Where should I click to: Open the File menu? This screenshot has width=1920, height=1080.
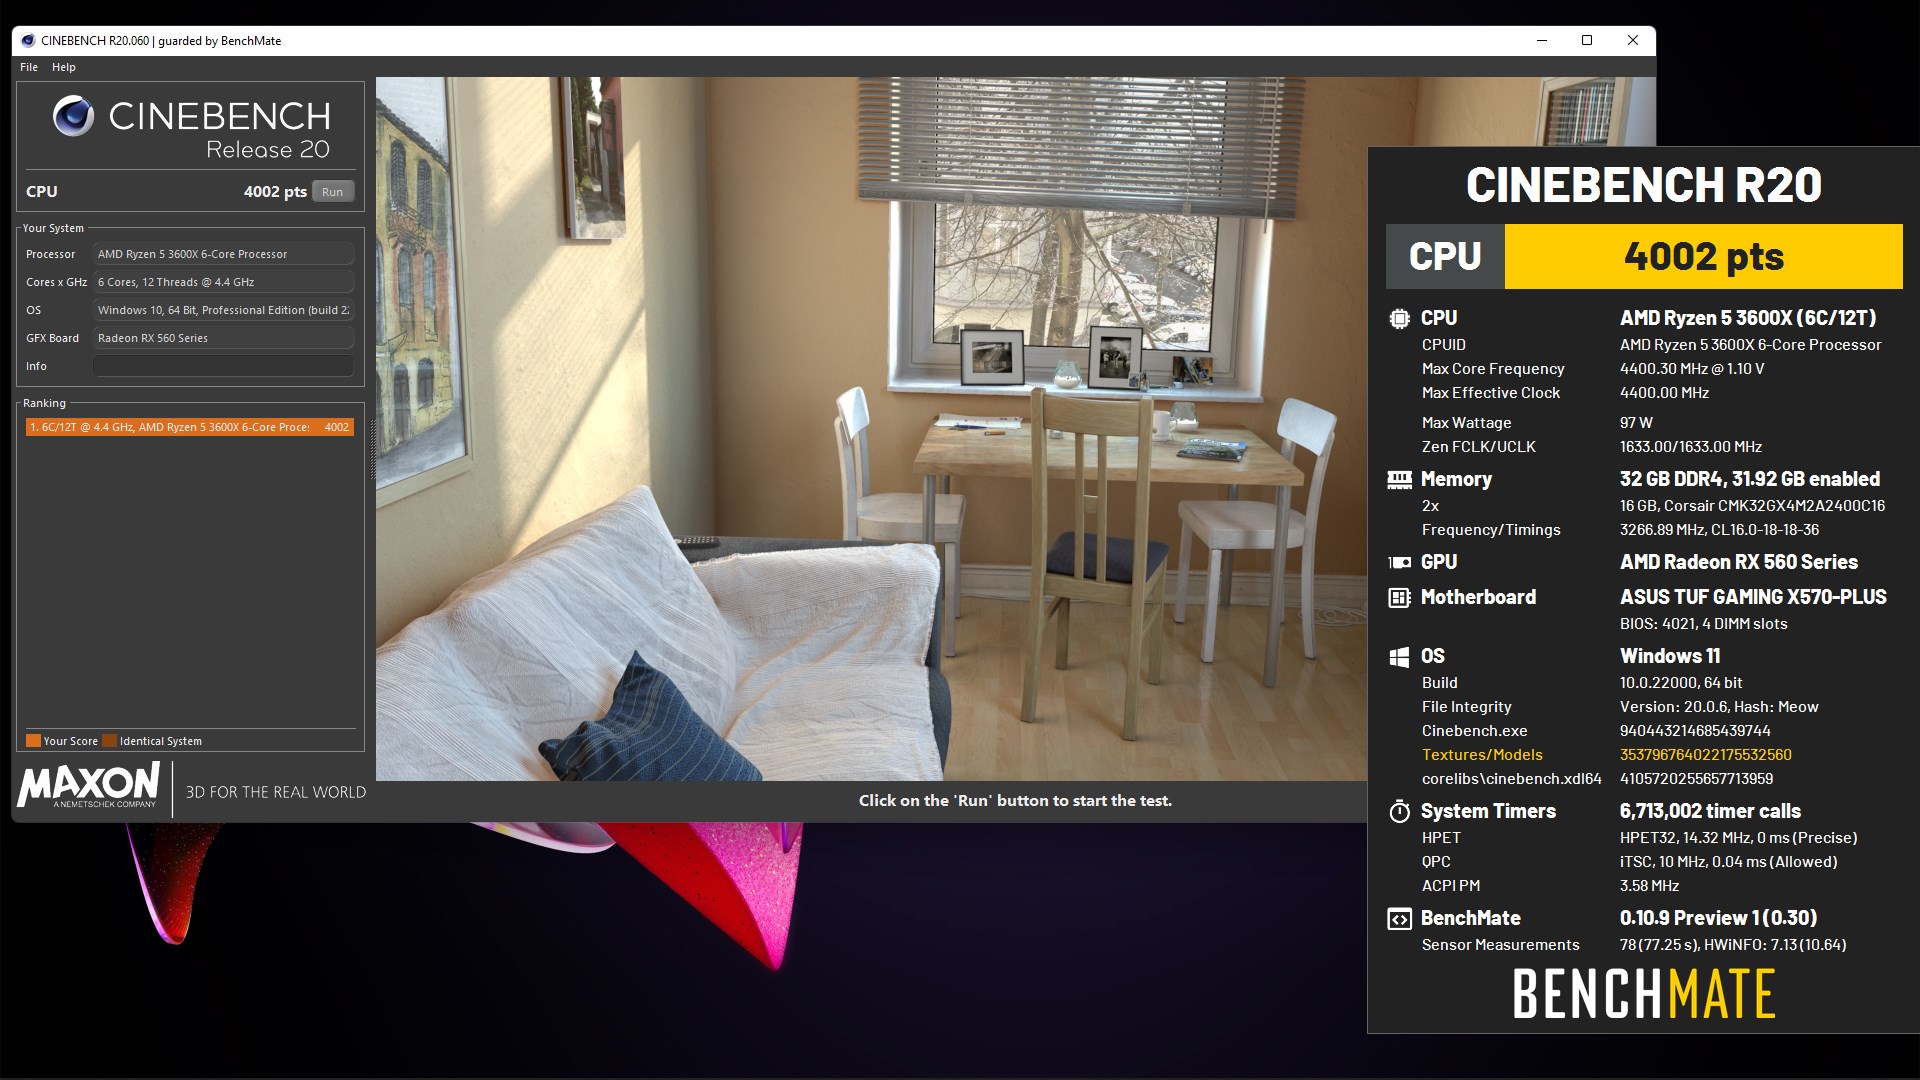coord(29,67)
